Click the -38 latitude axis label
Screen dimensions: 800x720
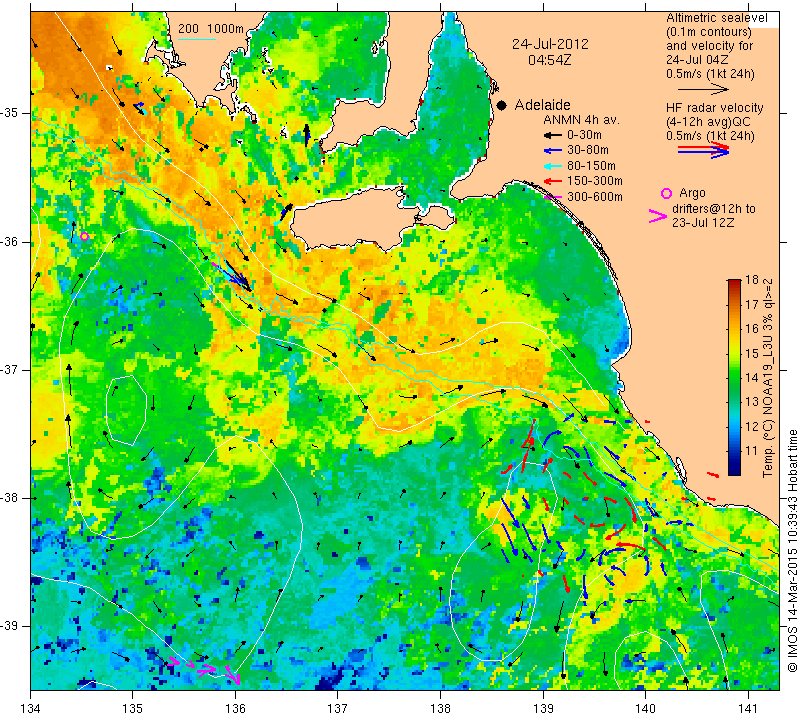coord(9,498)
